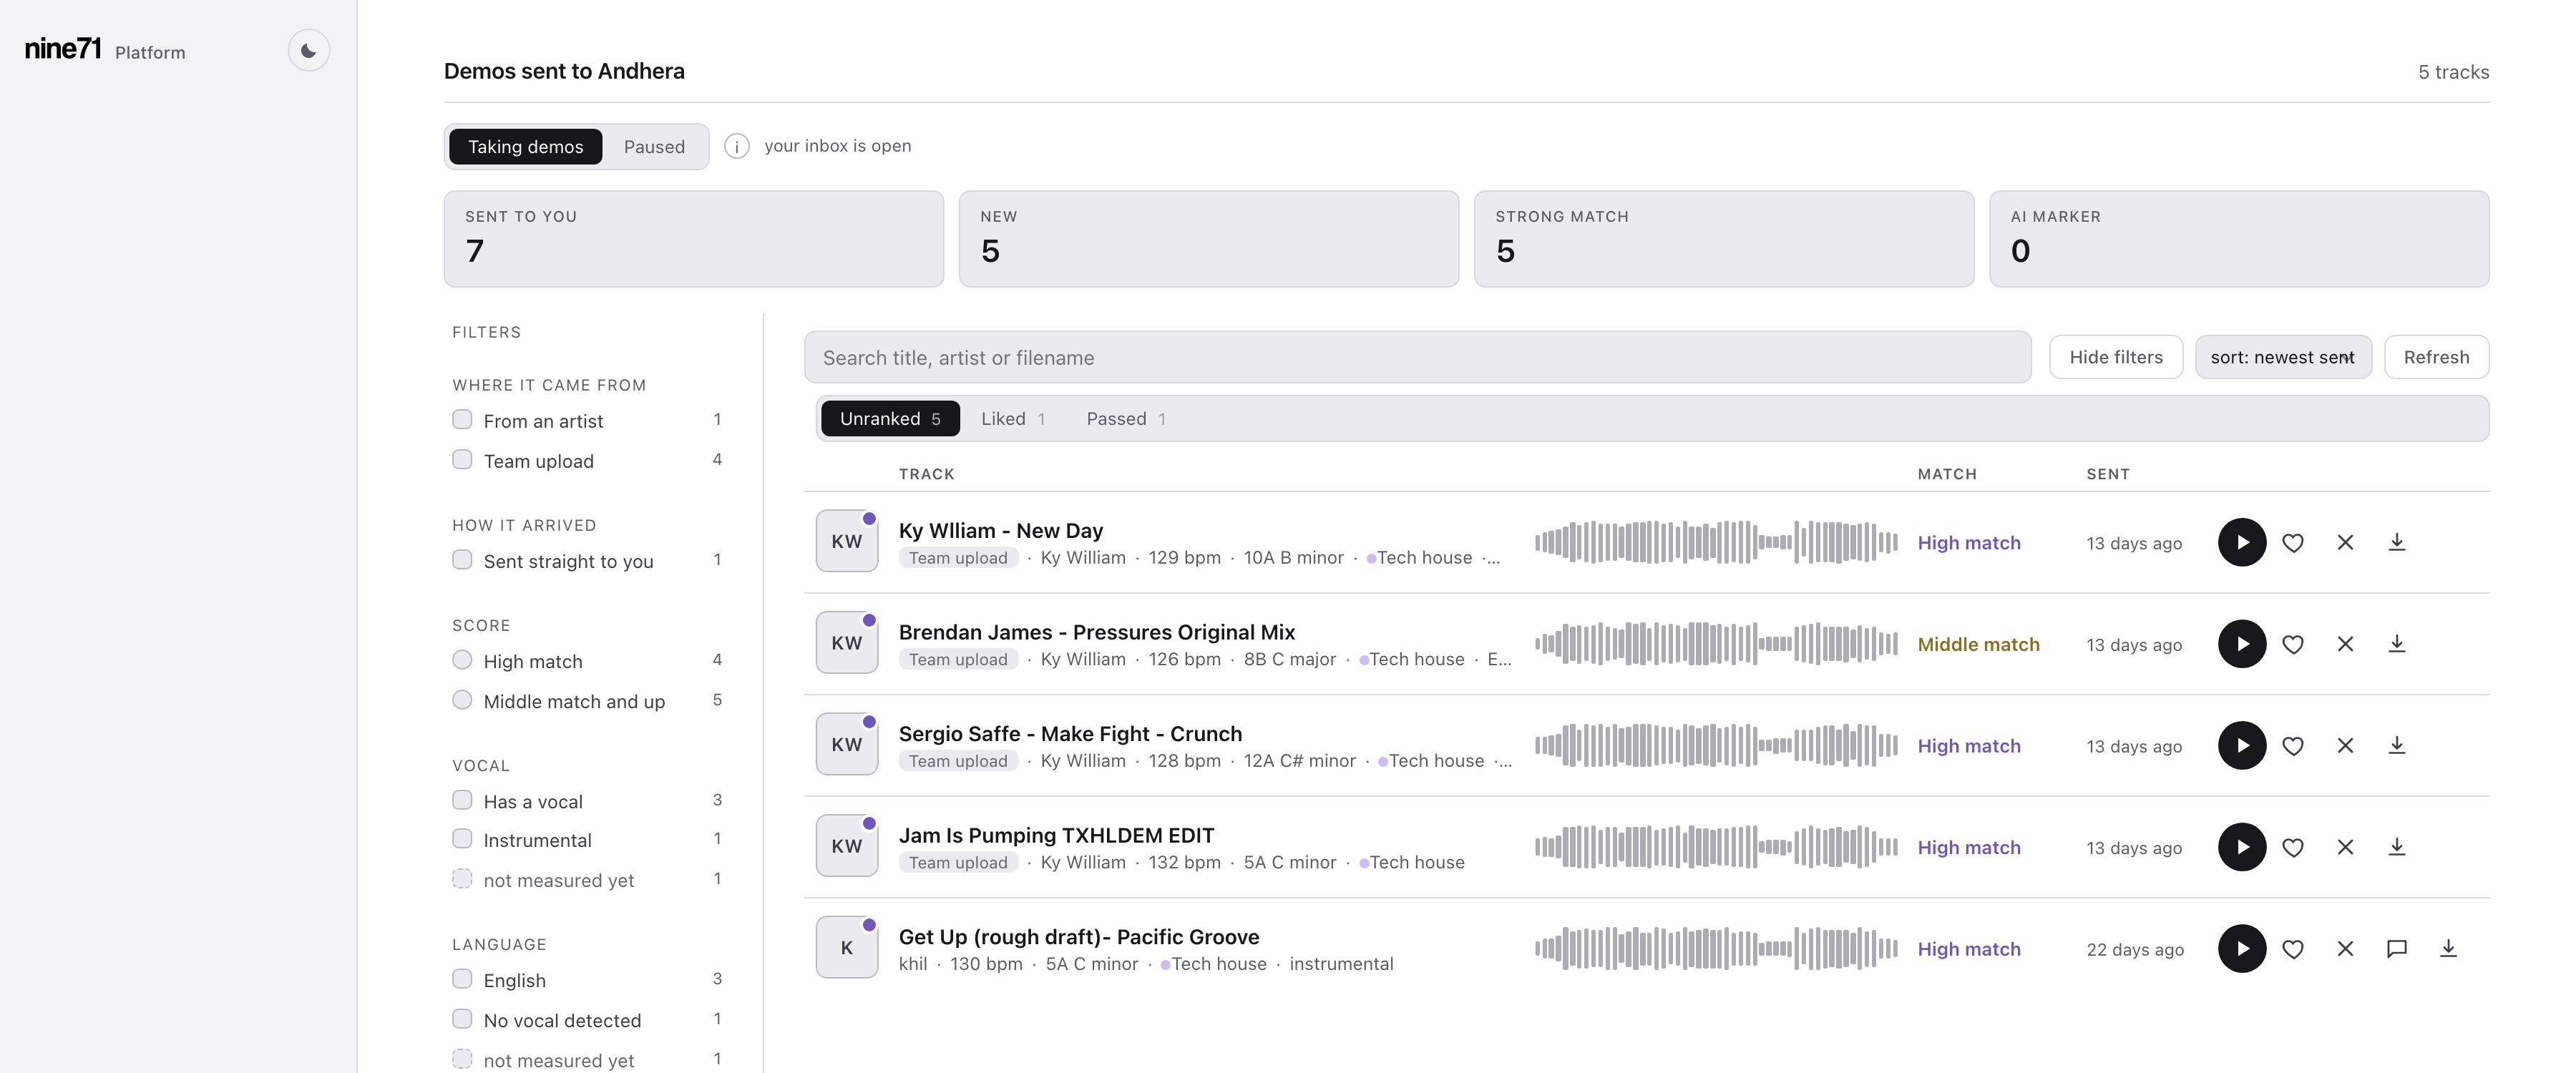This screenshot has width=2576, height=1073.
Task: Download Brendan James - Pressures Original Mix
Action: (x=2397, y=644)
